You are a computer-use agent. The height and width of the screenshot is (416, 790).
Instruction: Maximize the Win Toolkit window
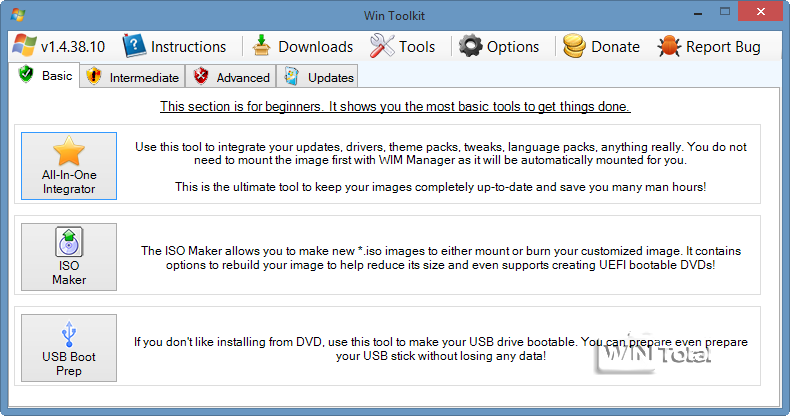[x=725, y=12]
